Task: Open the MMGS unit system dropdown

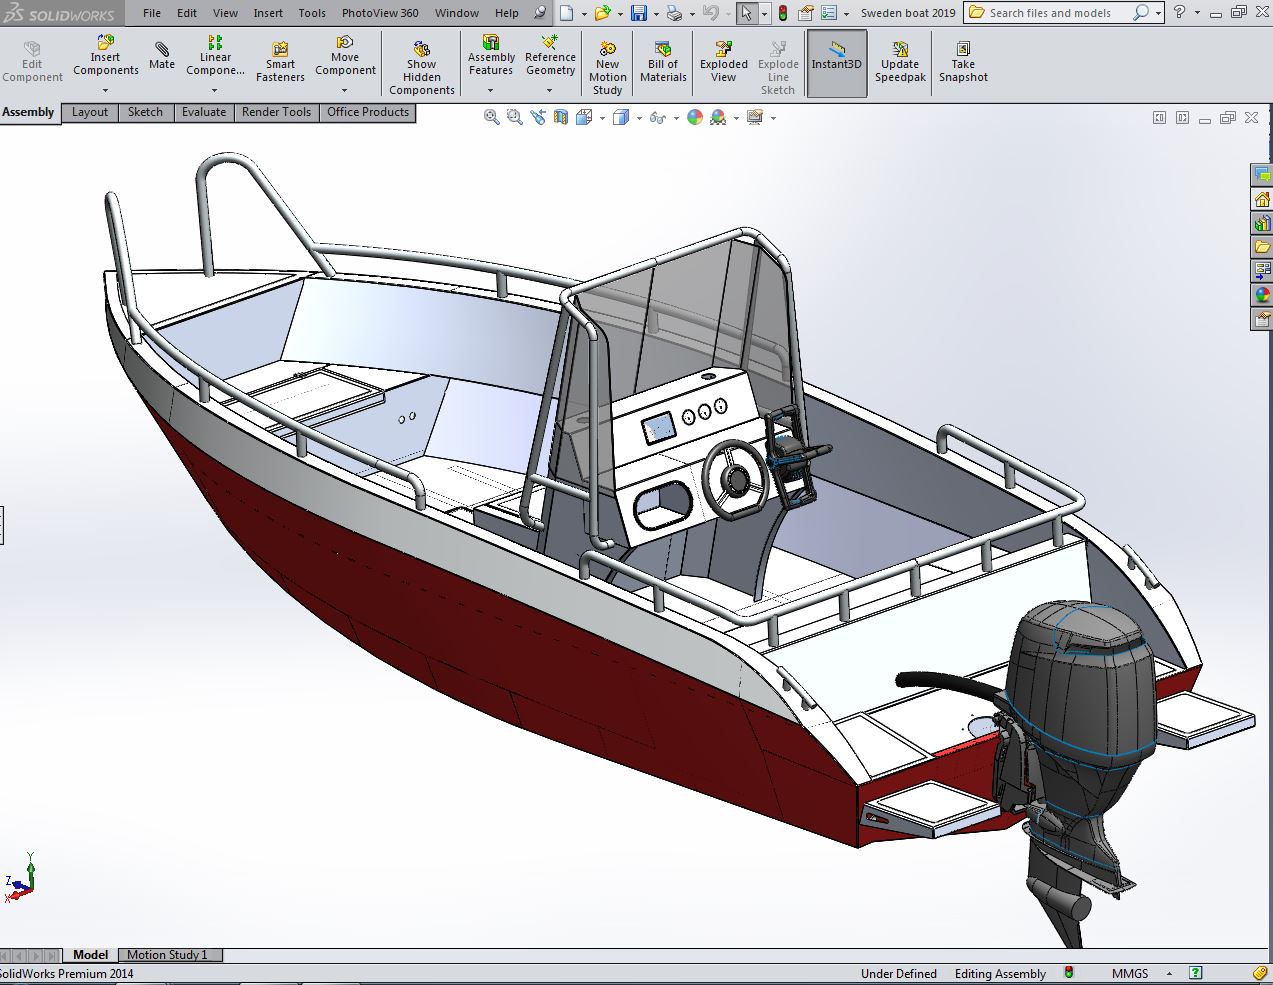Action: (1130, 973)
